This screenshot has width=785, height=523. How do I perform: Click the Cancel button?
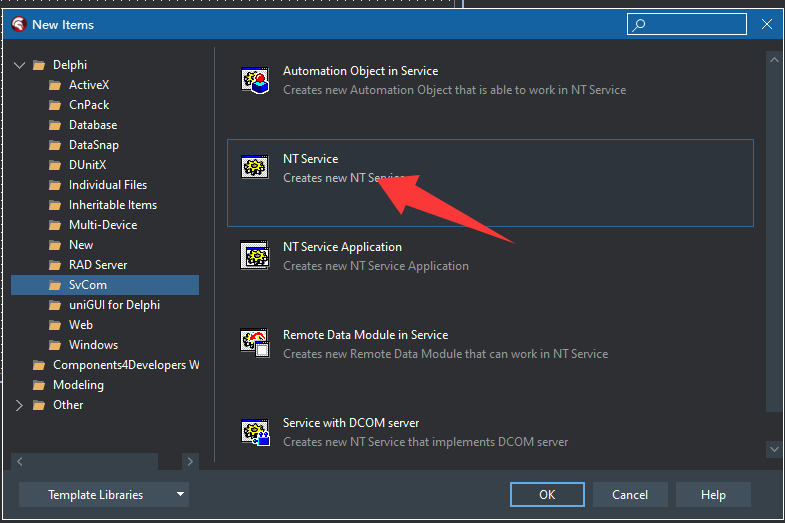coord(630,494)
